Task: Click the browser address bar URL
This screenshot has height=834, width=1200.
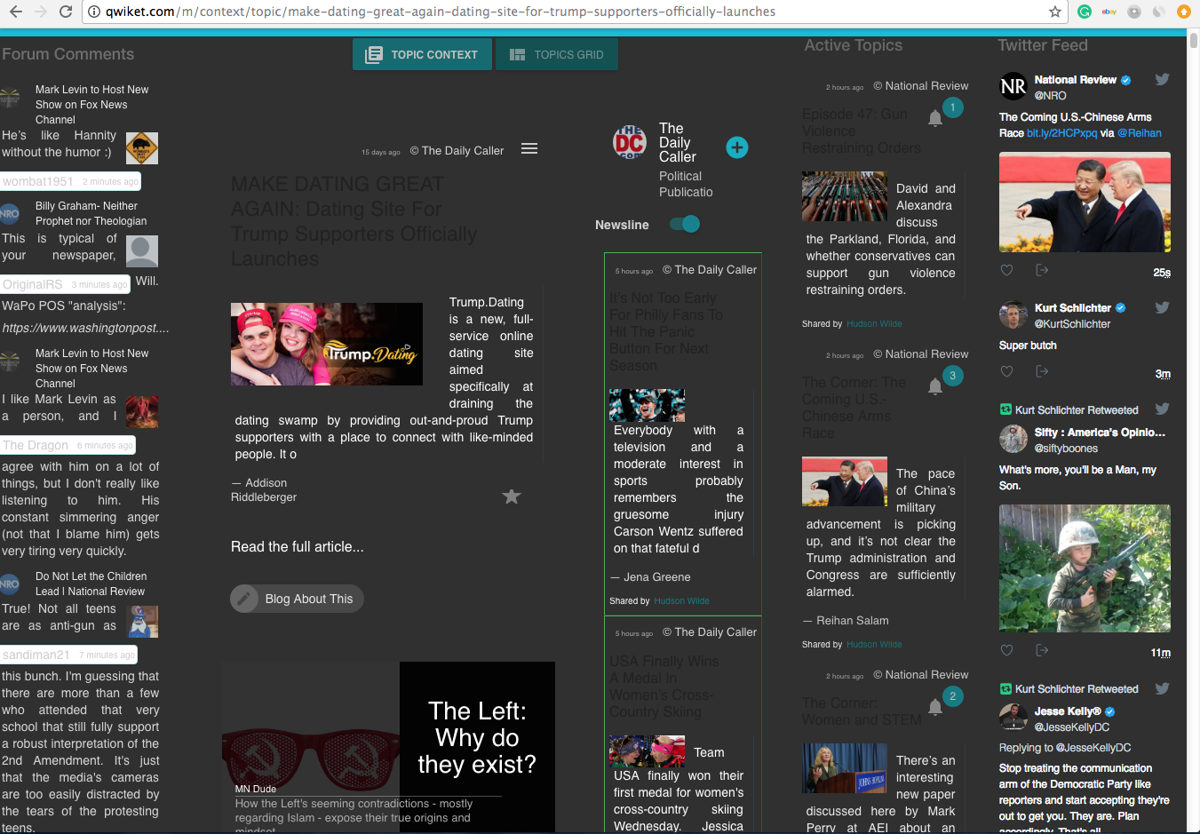Action: coord(440,12)
